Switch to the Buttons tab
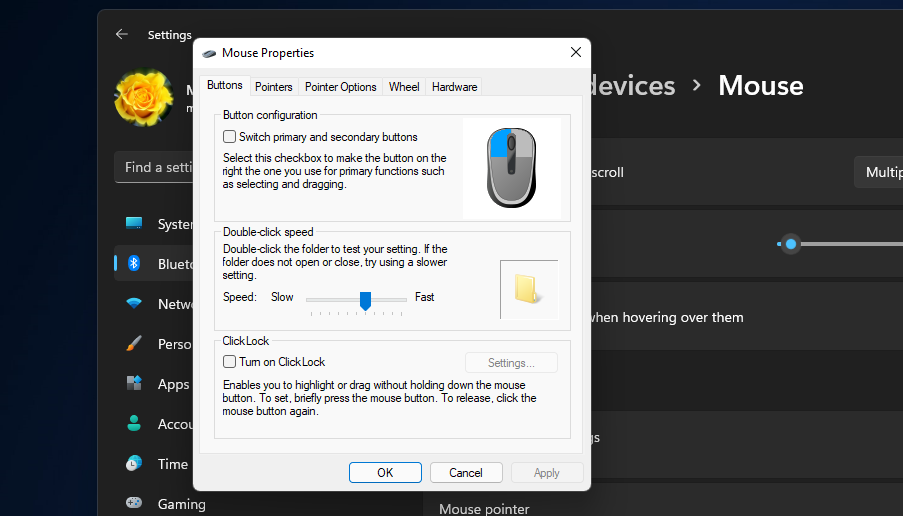Screen dimensions: 903x516 pyautogui.click(x=225, y=85)
